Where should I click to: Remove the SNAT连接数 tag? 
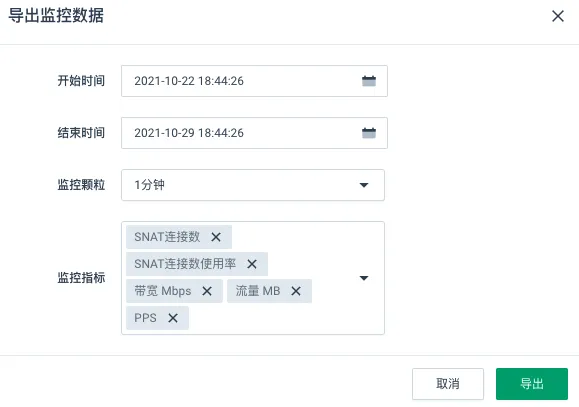(x=216, y=237)
